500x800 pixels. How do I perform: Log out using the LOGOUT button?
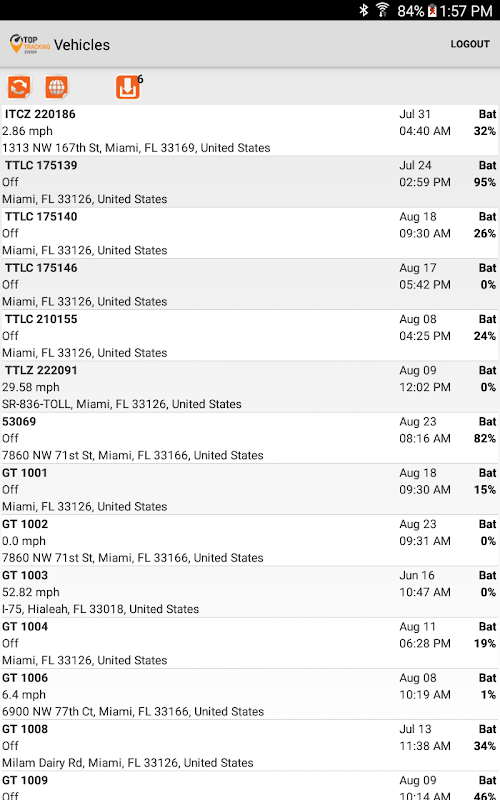click(470, 44)
